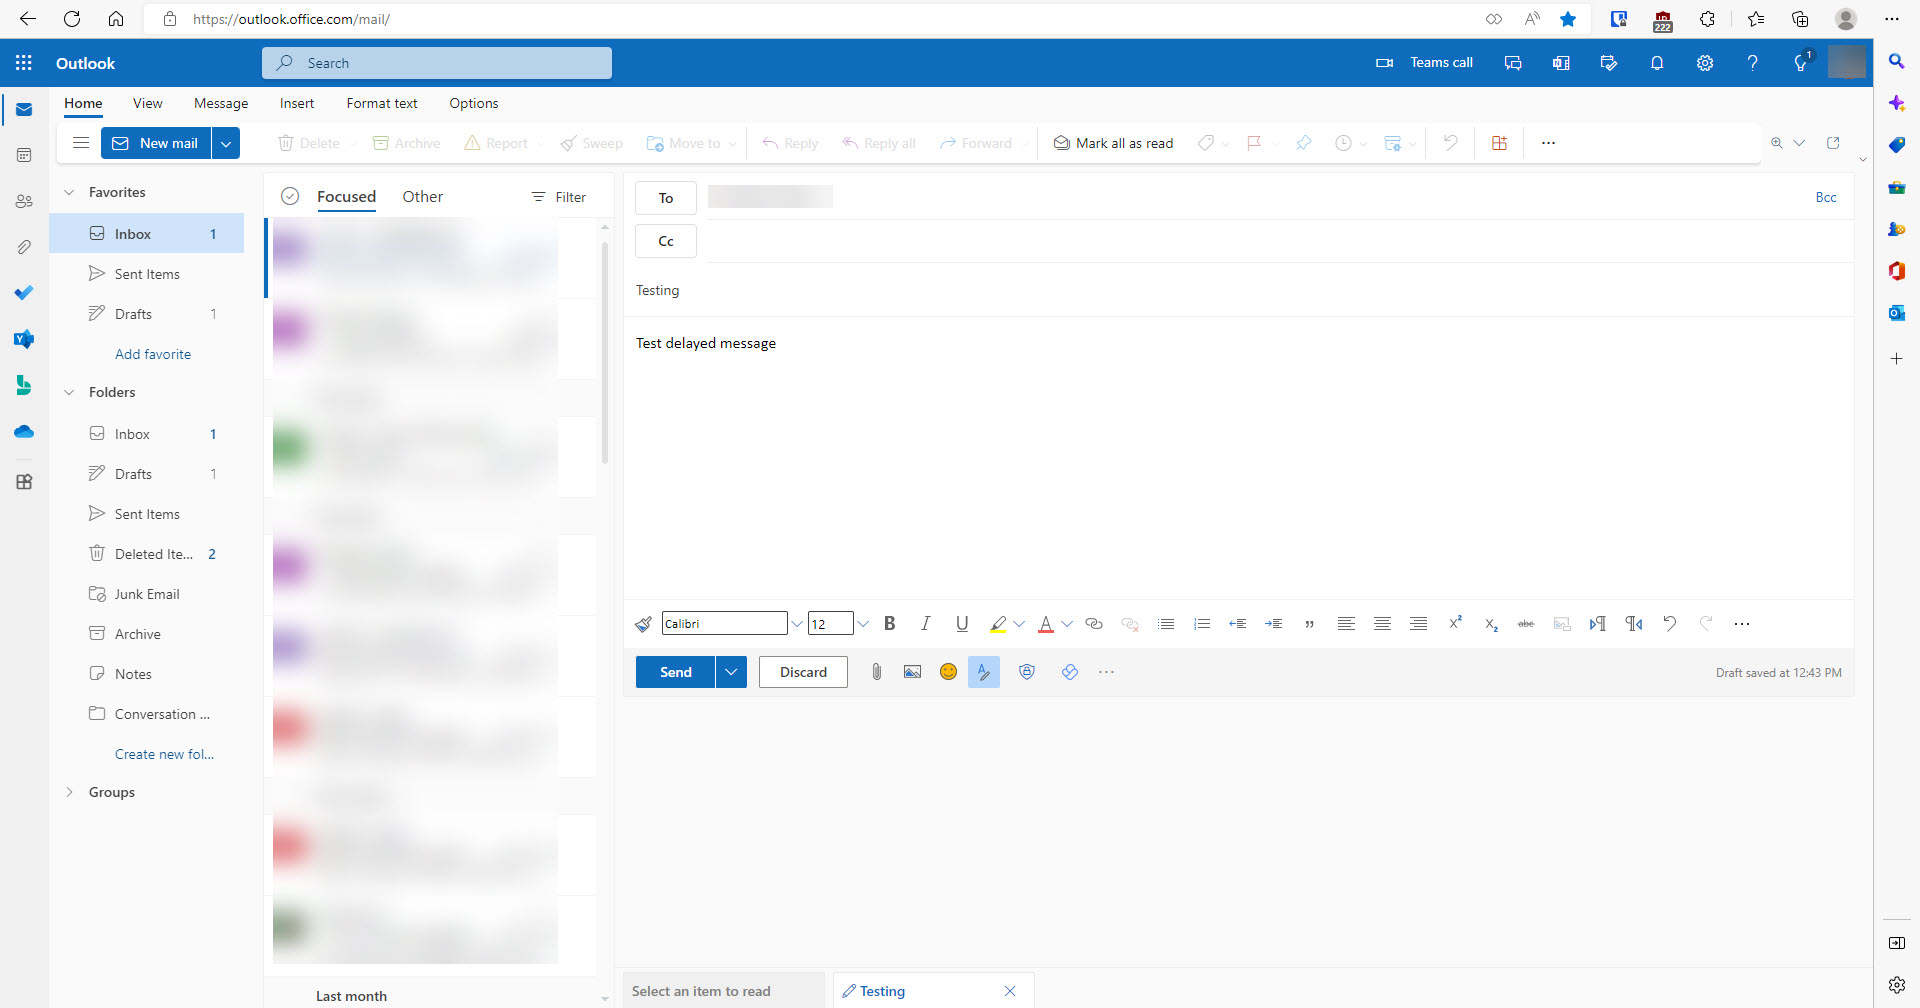The width and height of the screenshot is (1920, 1008).
Task: Discard the current draft
Action: pos(803,671)
